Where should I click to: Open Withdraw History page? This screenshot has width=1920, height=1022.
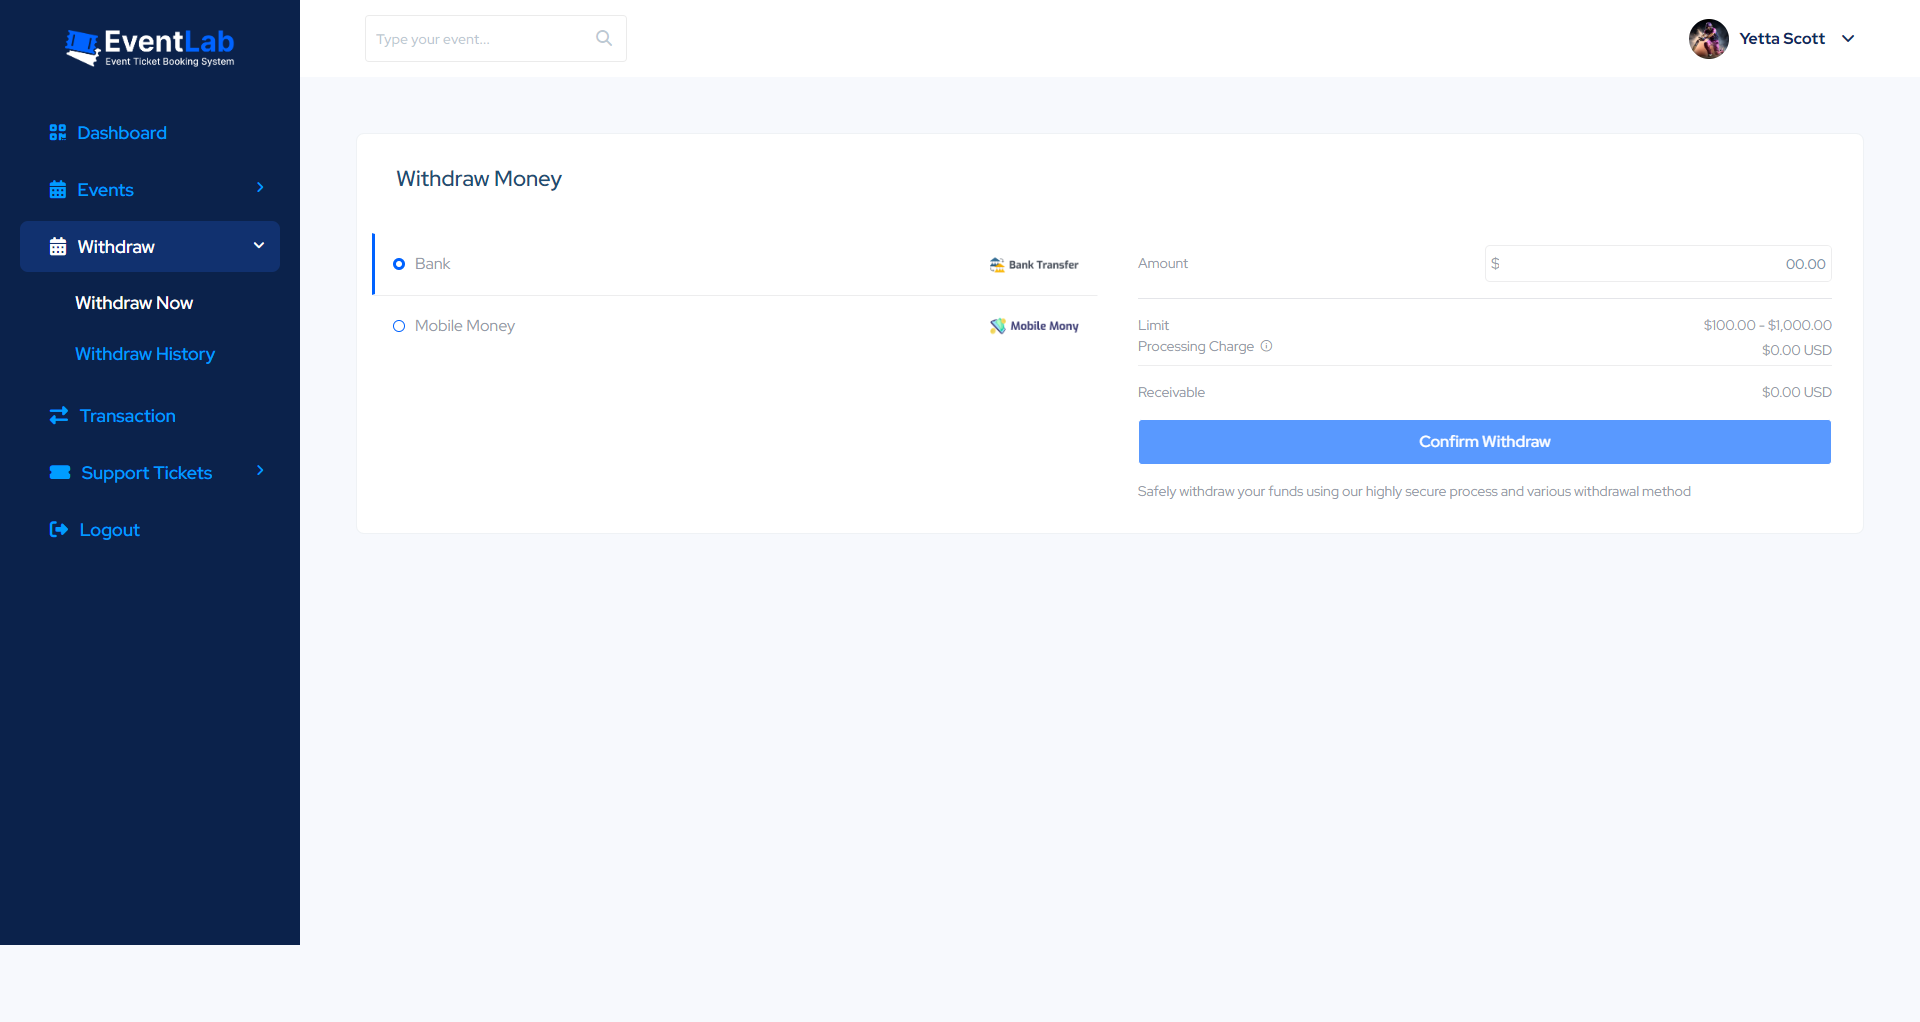(x=144, y=353)
